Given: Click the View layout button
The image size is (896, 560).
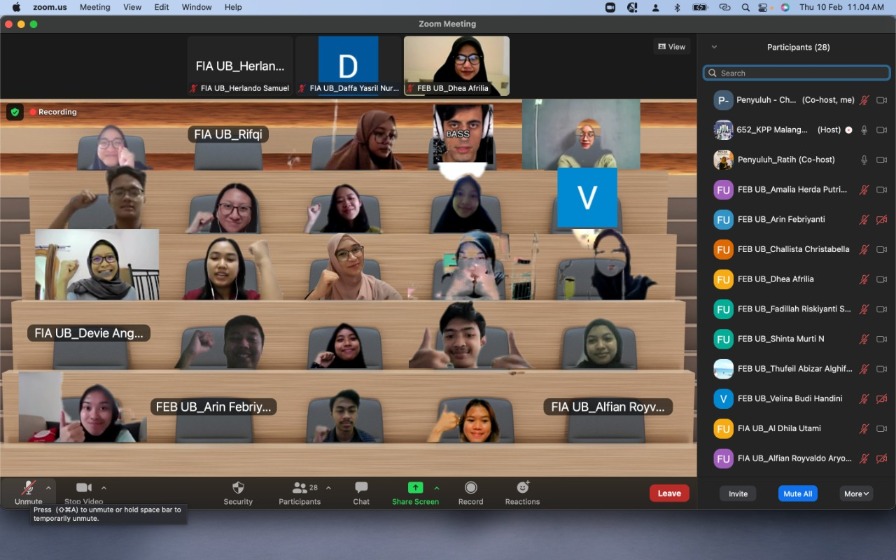Looking at the screenshot, I should tap(672, 47).
